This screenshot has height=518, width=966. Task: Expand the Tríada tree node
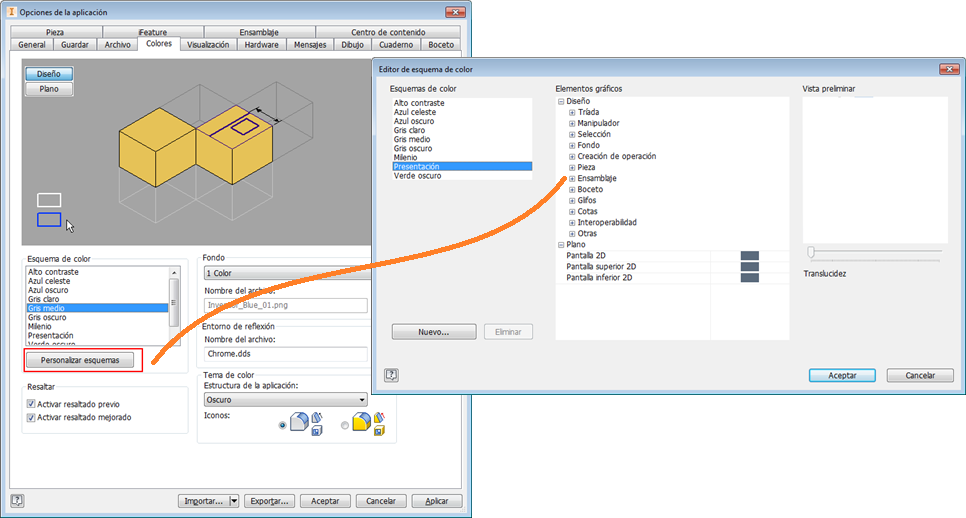click(572, 112)
